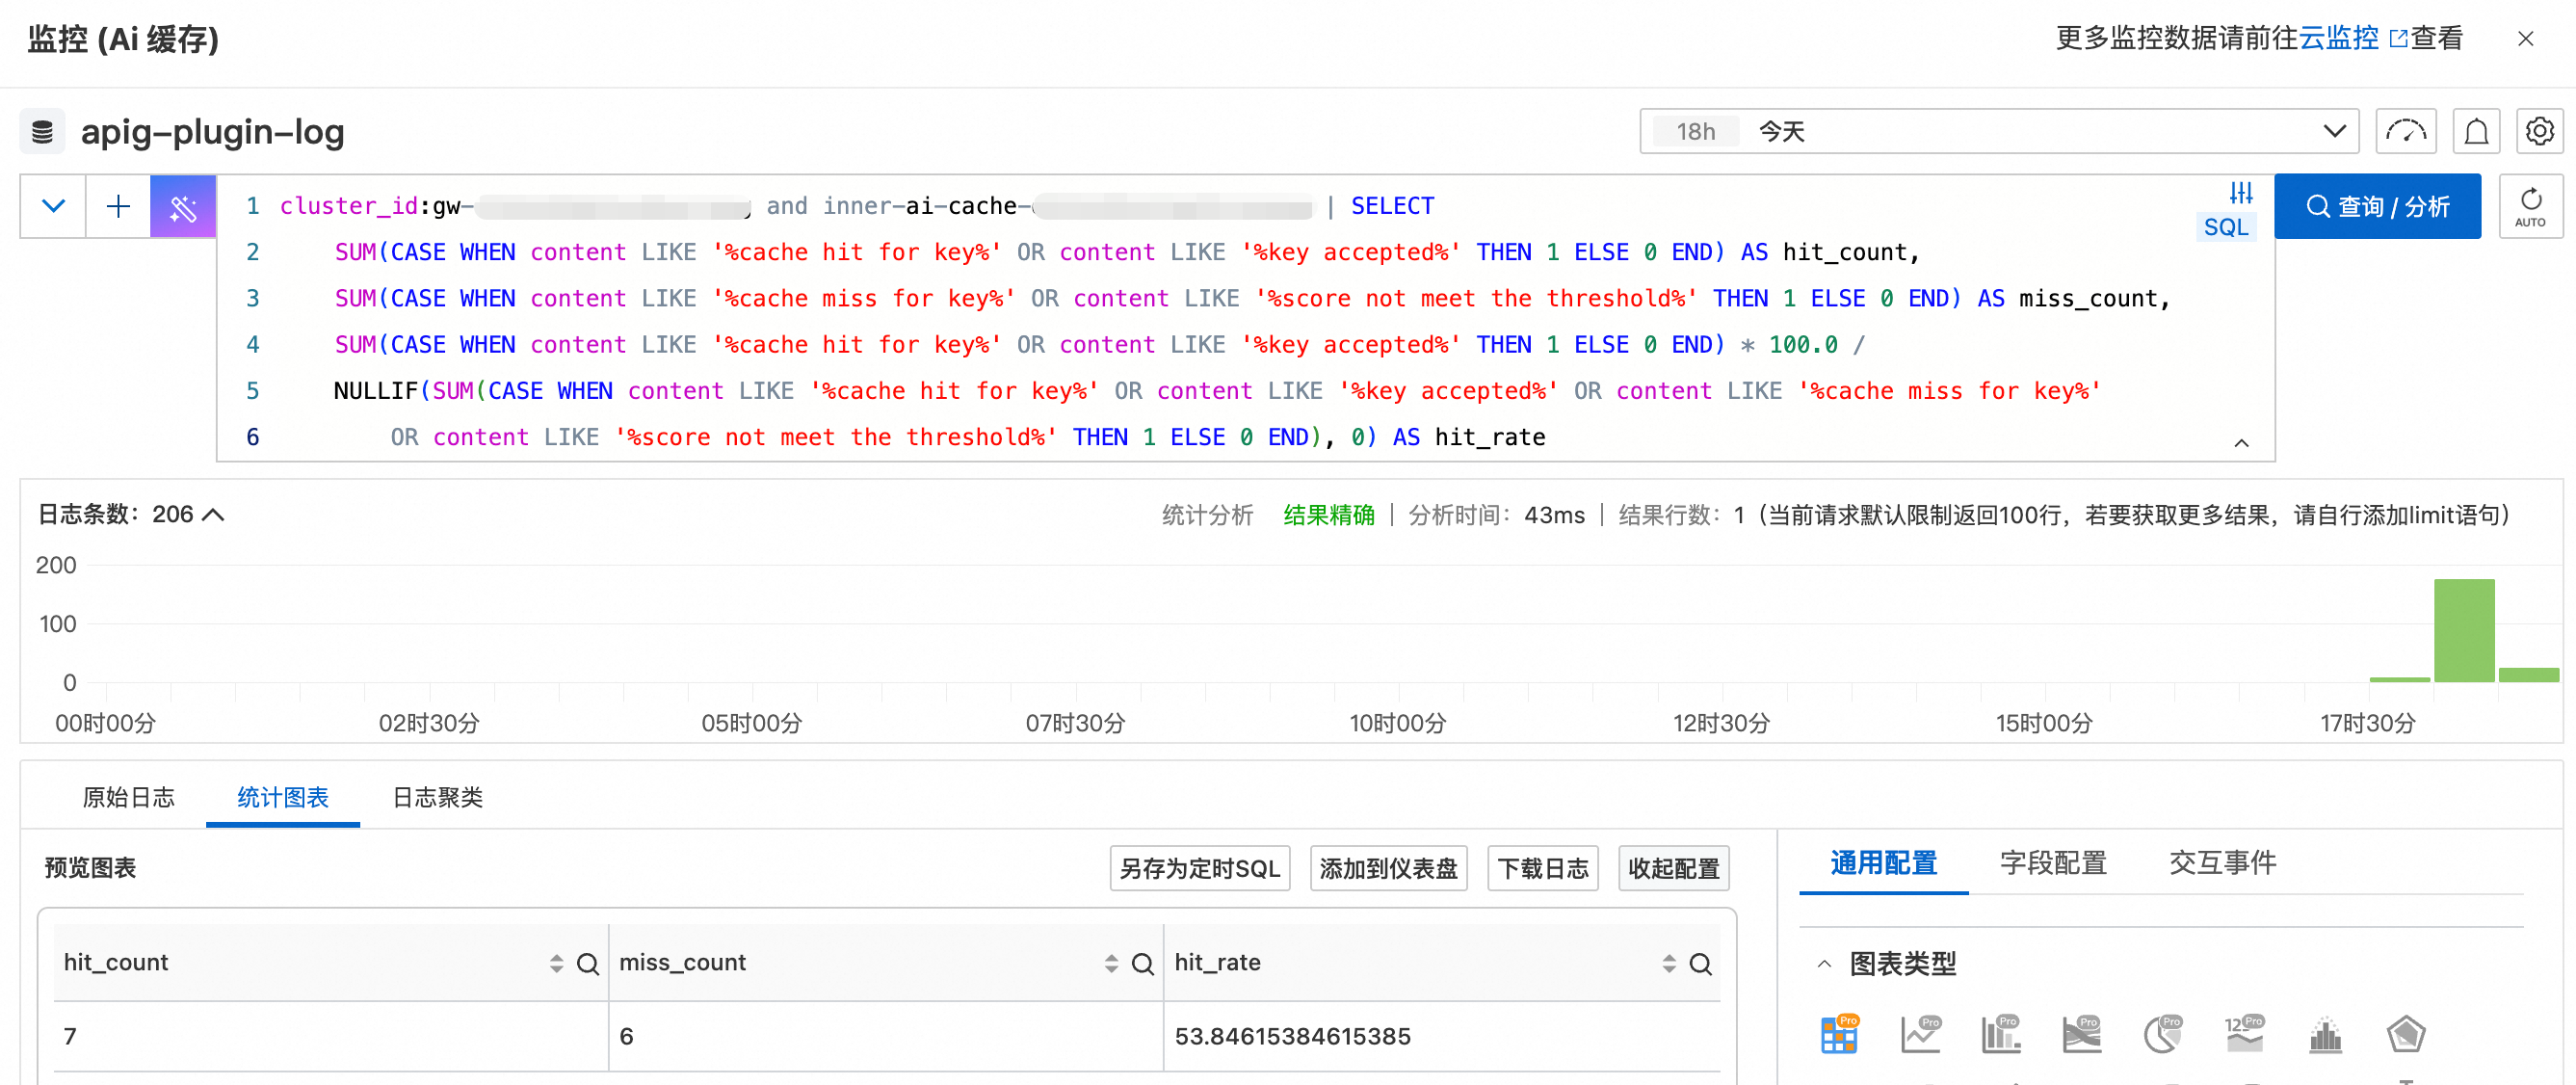Viewport: 2576px width, 1085px height.
Task: Switch to the 原始日志 tab
Action: tap(128, 798)
